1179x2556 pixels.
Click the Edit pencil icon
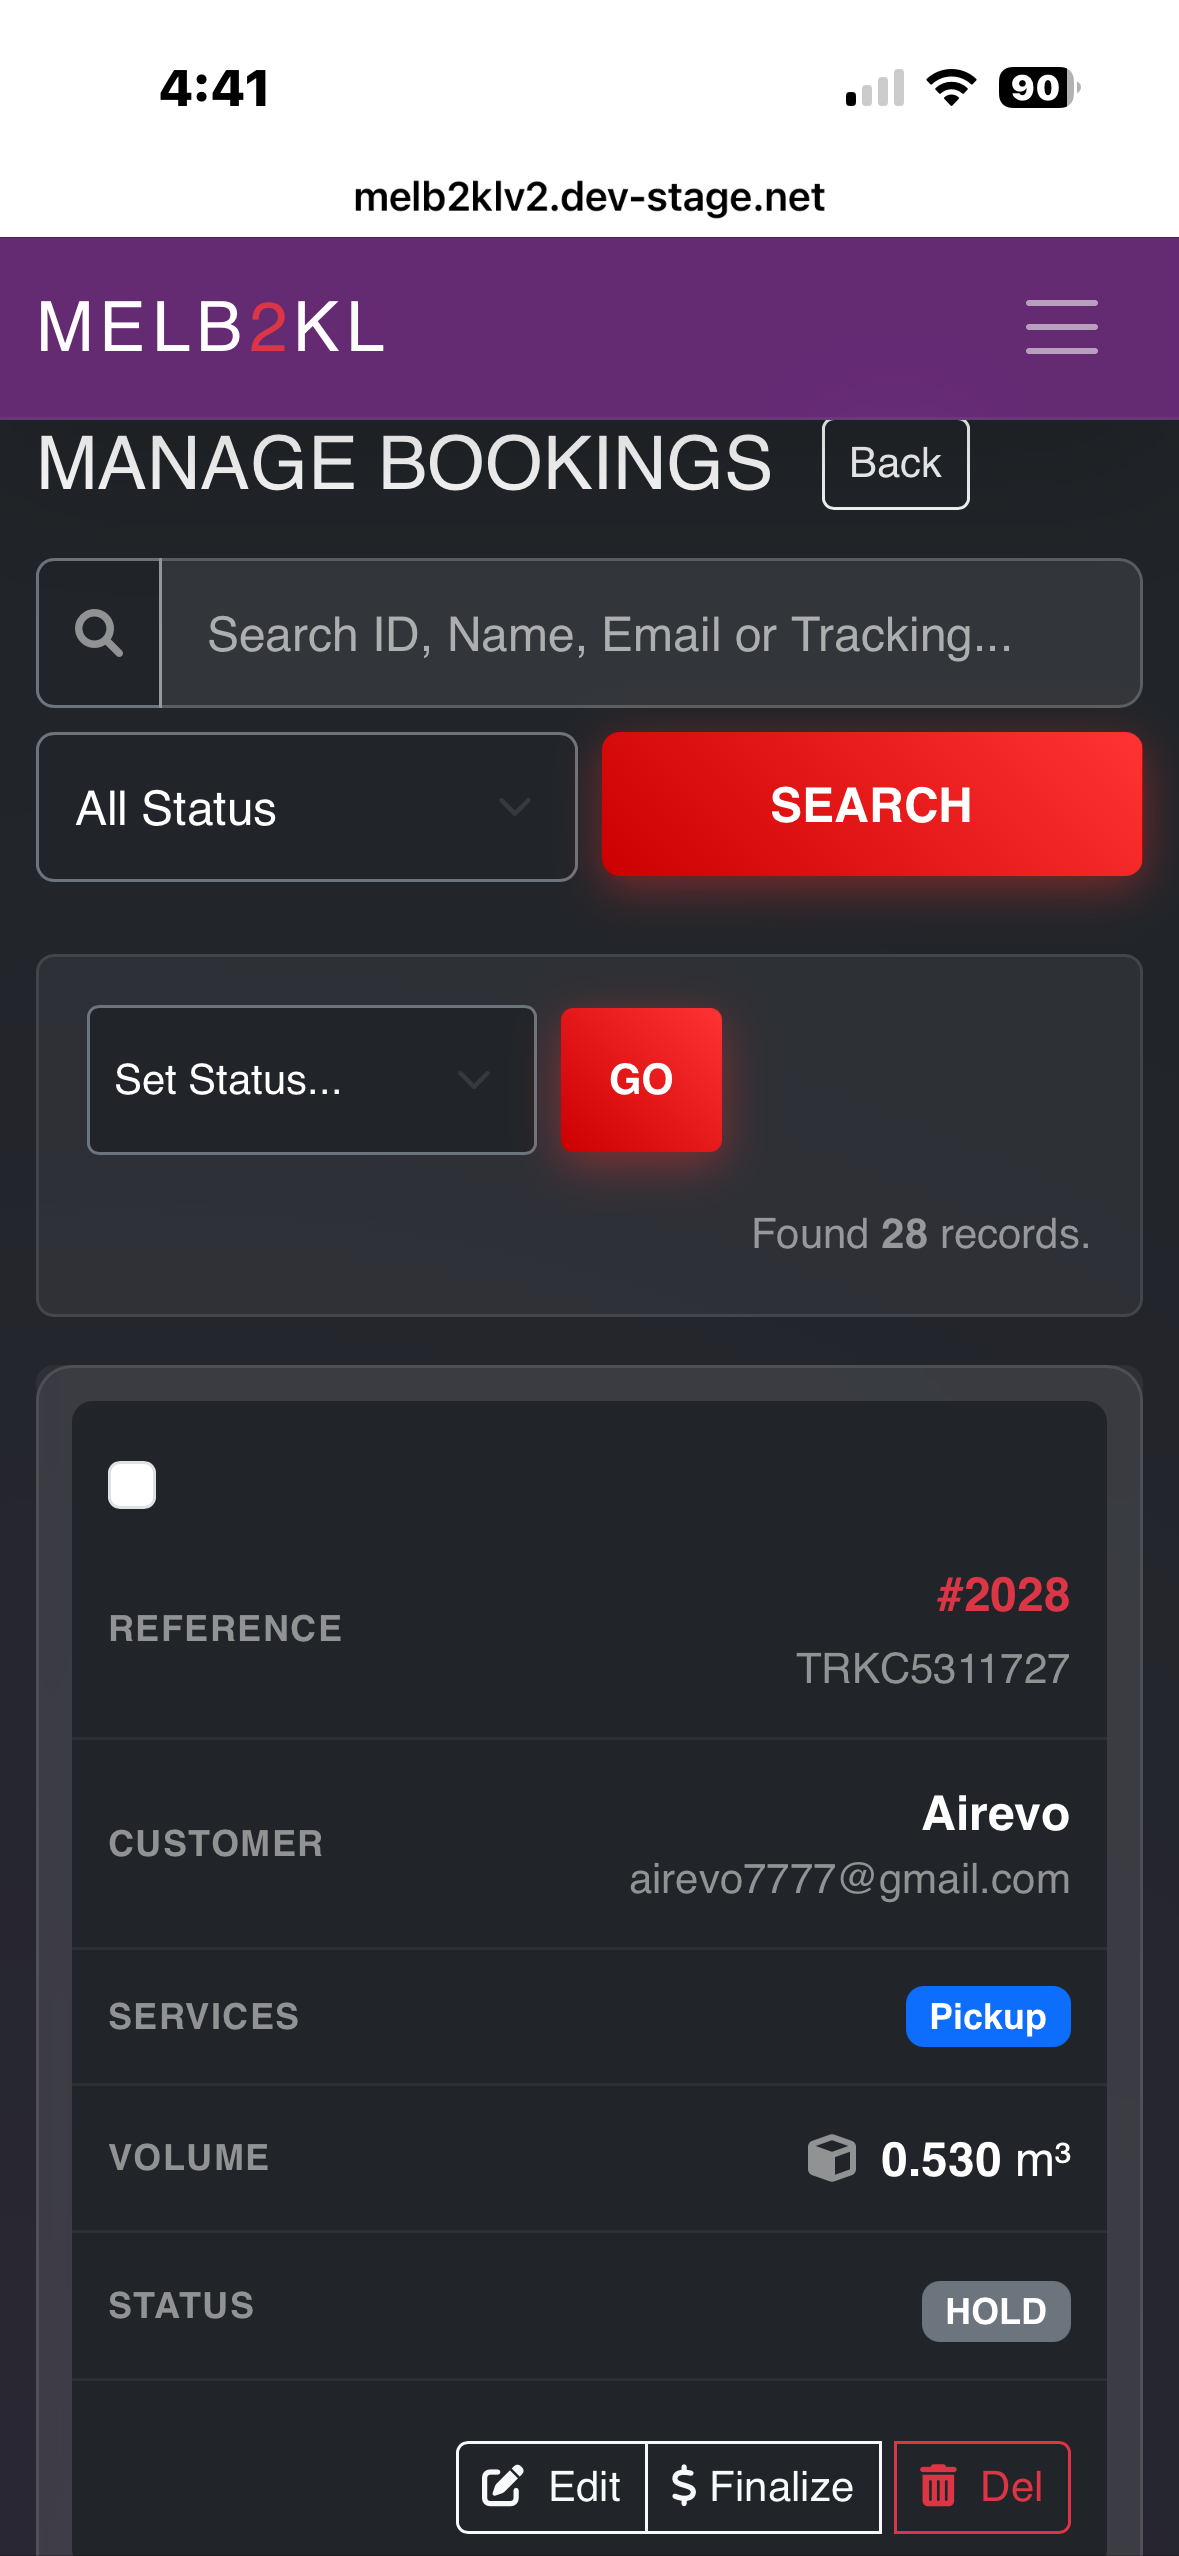pyautogui.click(x=502, y=2486)
